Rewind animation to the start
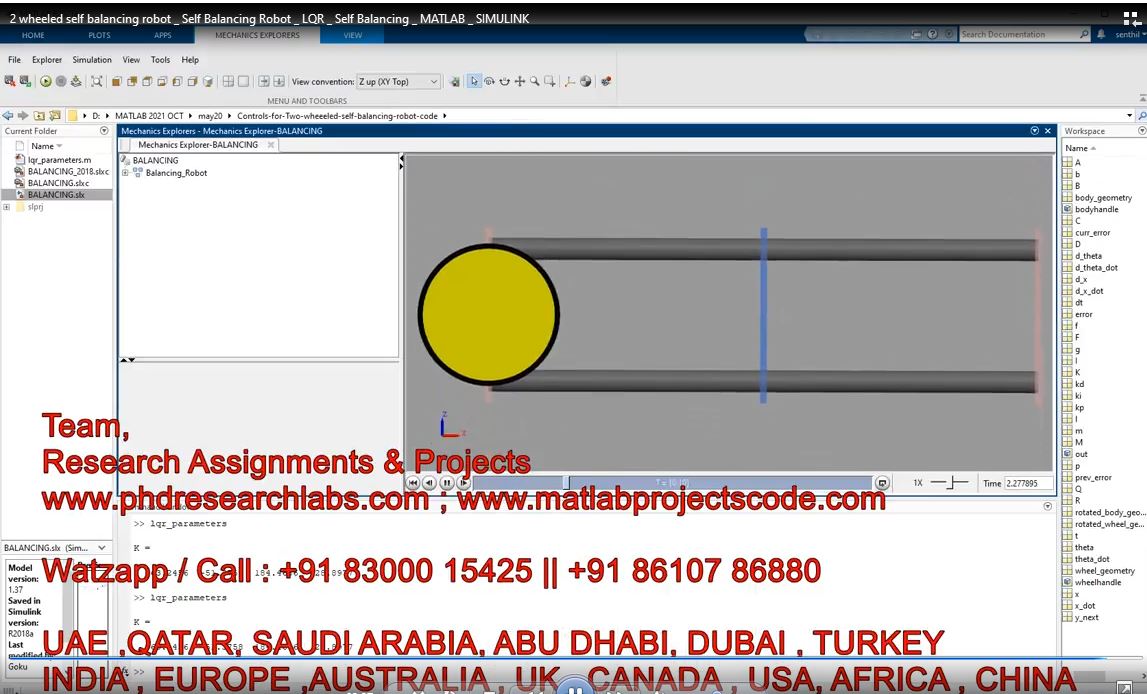The width and height of the screenshot is (1147, 694). point(413,483)
